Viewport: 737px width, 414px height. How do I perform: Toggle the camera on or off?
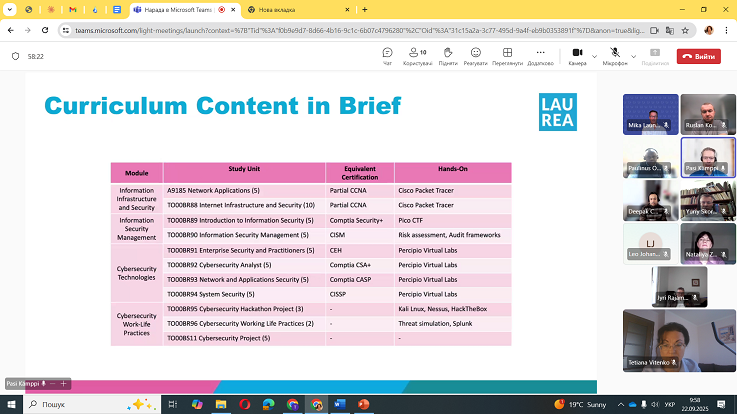click(x=577, y=53)
